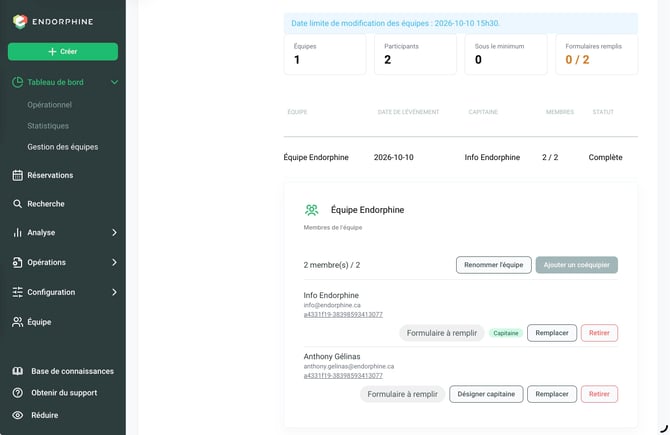Image resolution: width=670 pixels, height=435 pixels.
Task: Click the Réduire sidebar label
Action: [x=44, y=415]
